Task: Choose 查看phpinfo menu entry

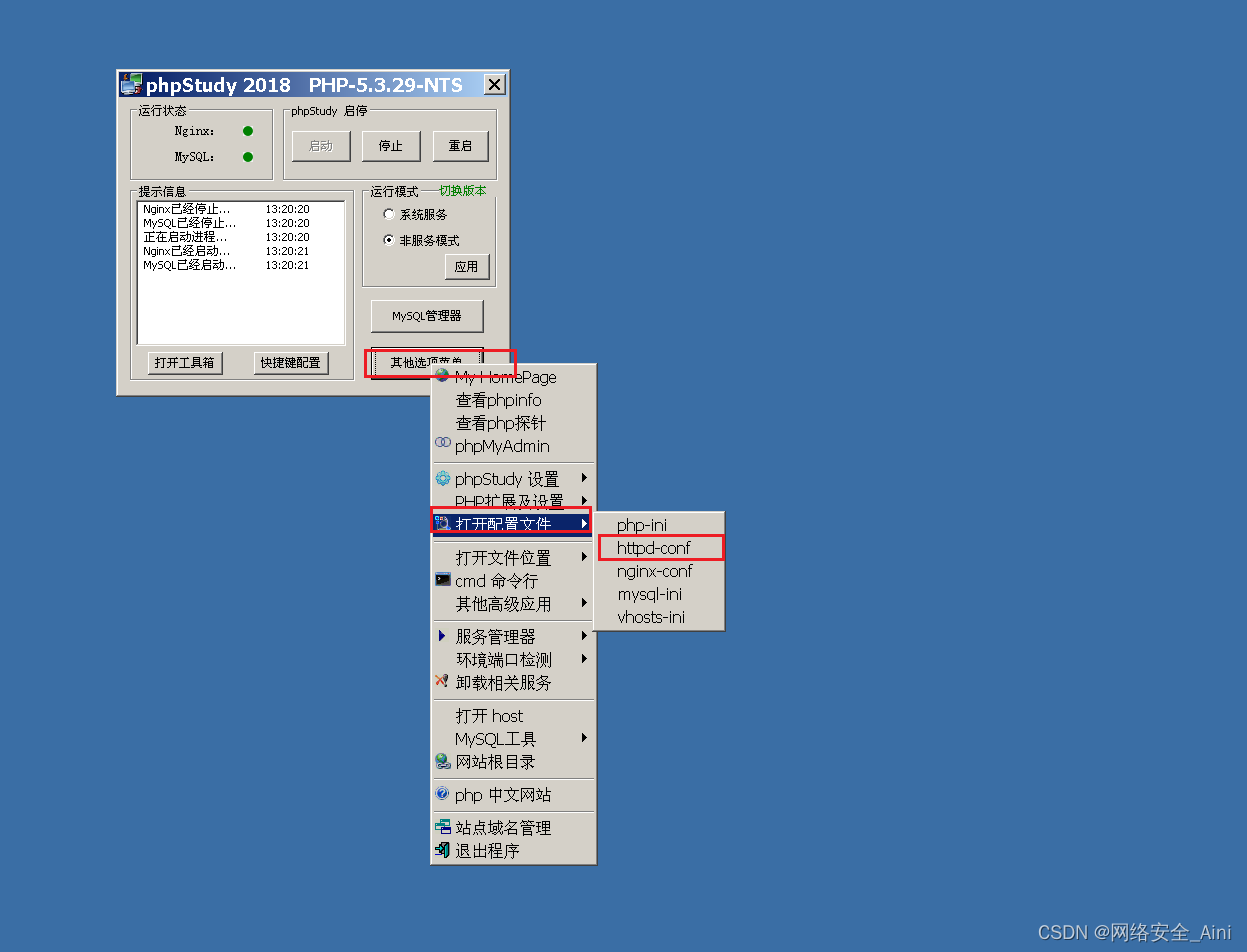Action: tap(513, 400)
